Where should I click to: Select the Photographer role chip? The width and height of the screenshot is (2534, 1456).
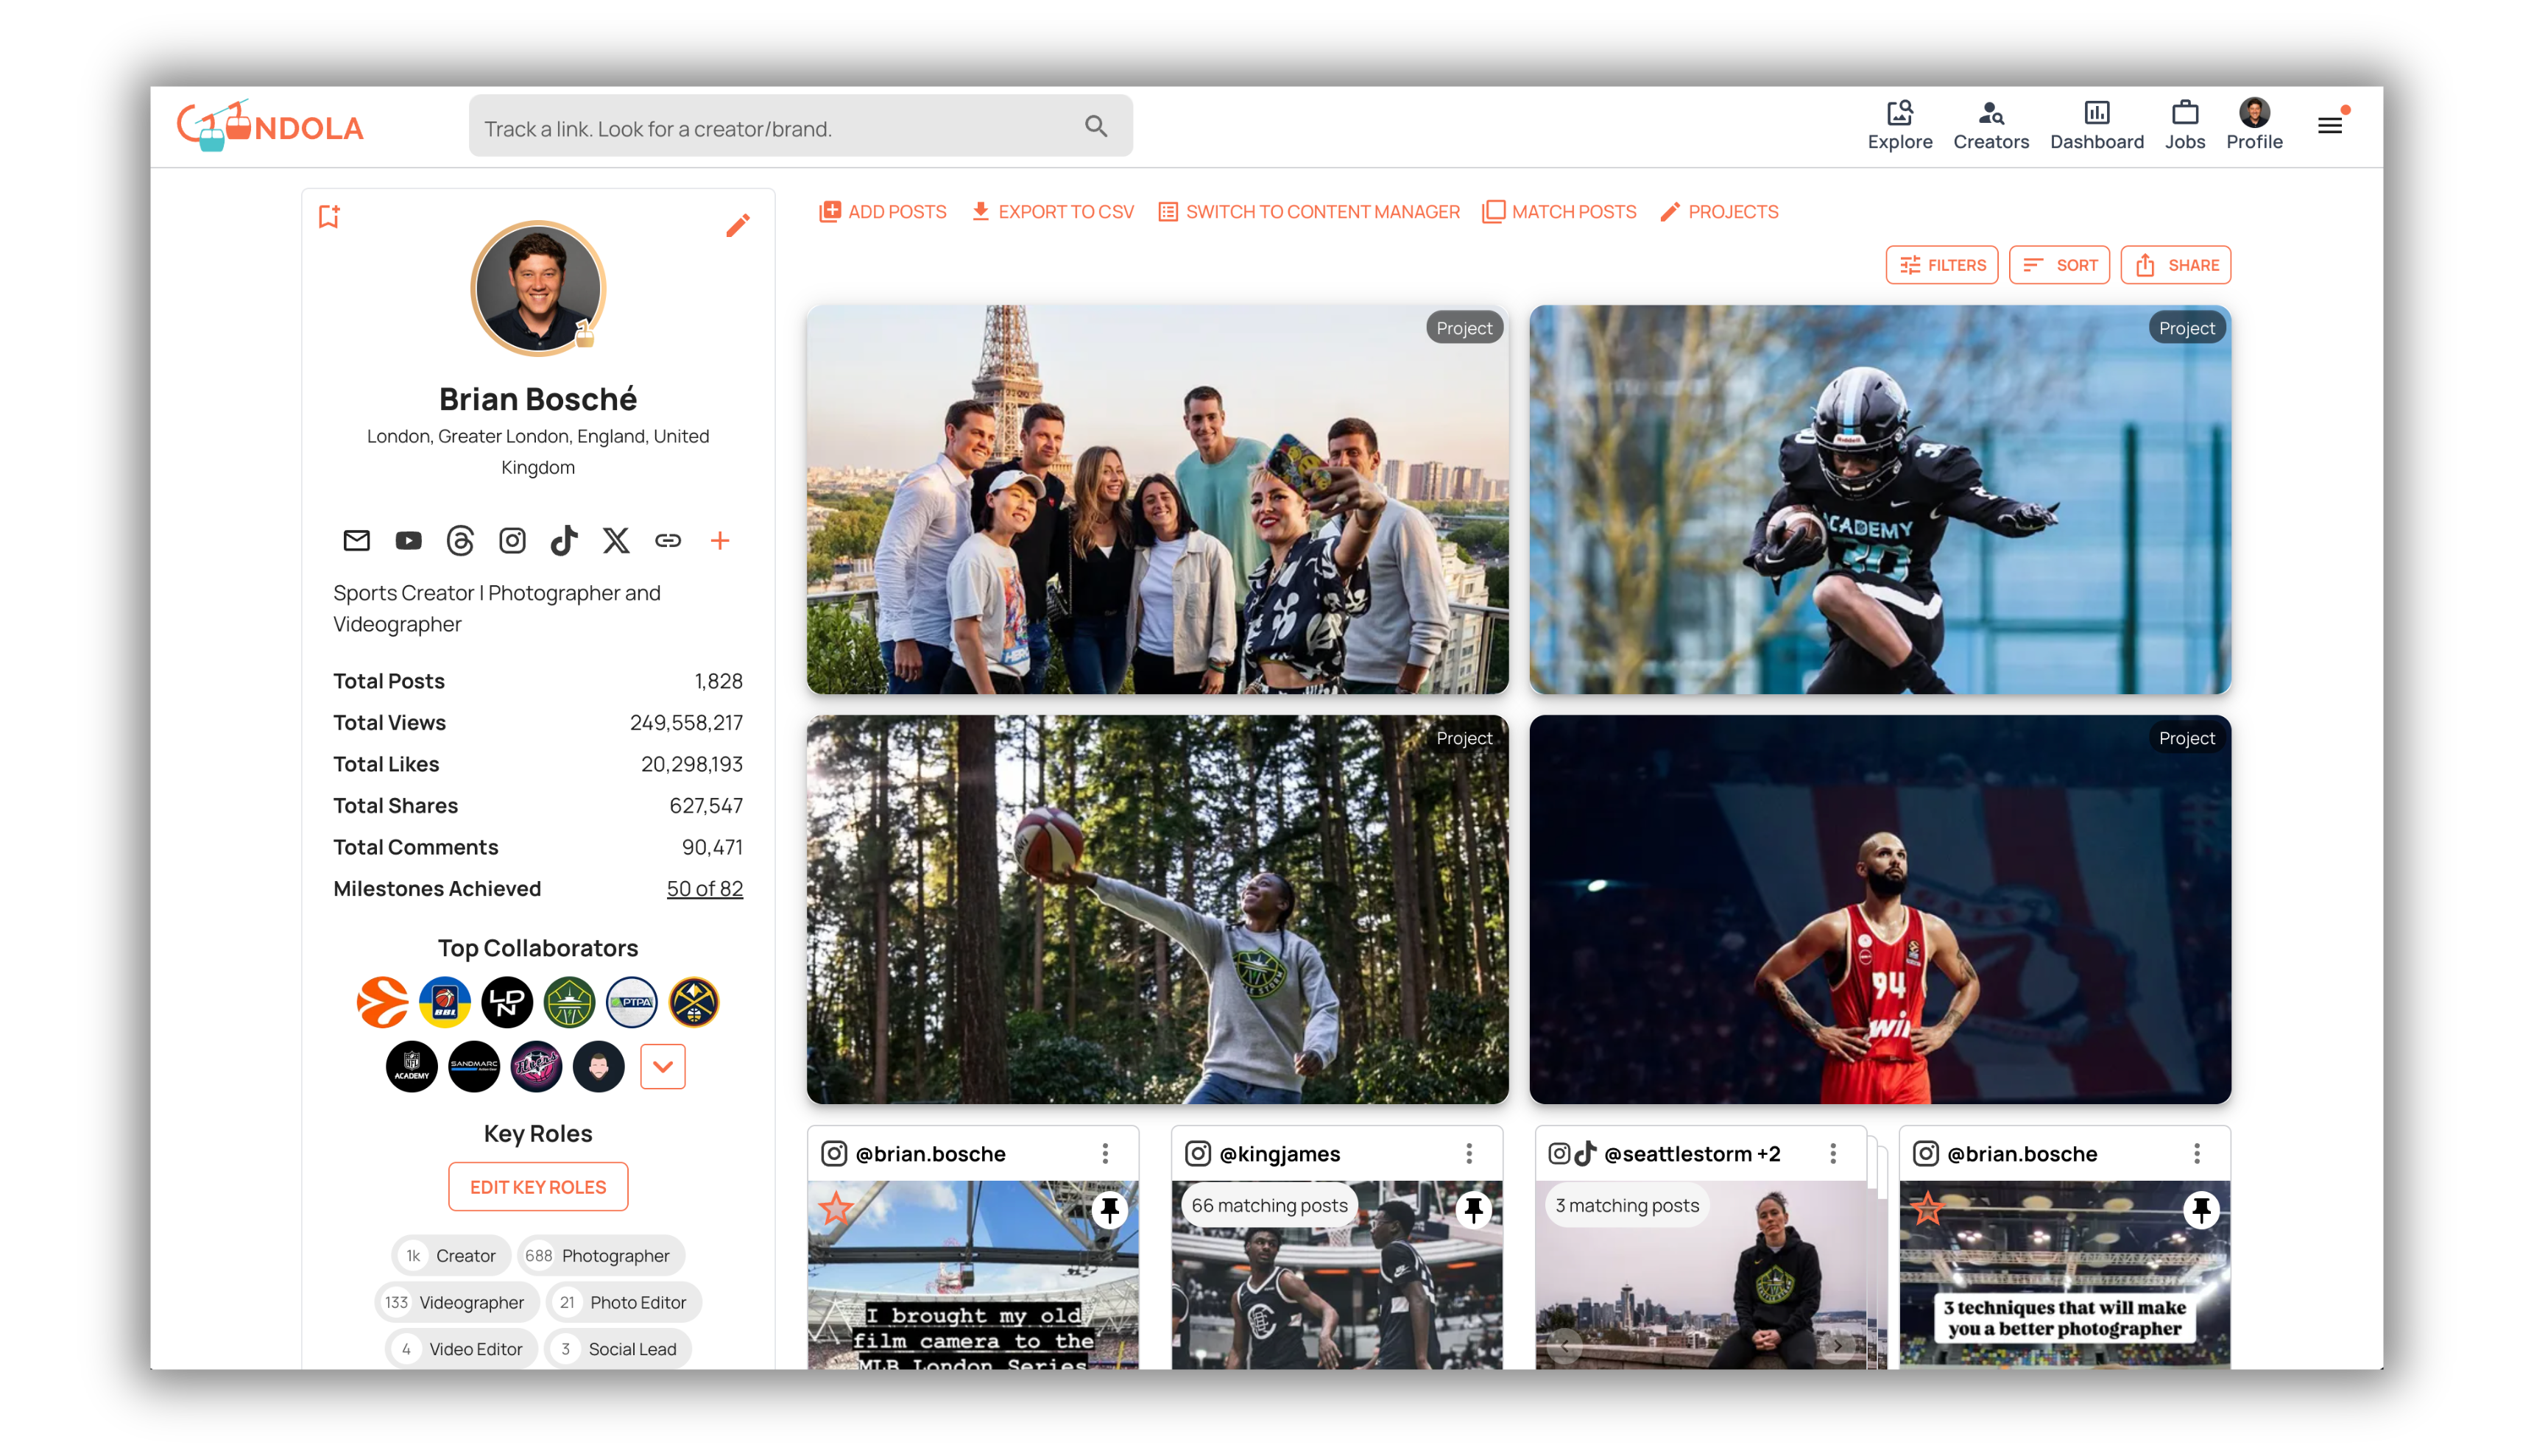[x=600, y=1256]
